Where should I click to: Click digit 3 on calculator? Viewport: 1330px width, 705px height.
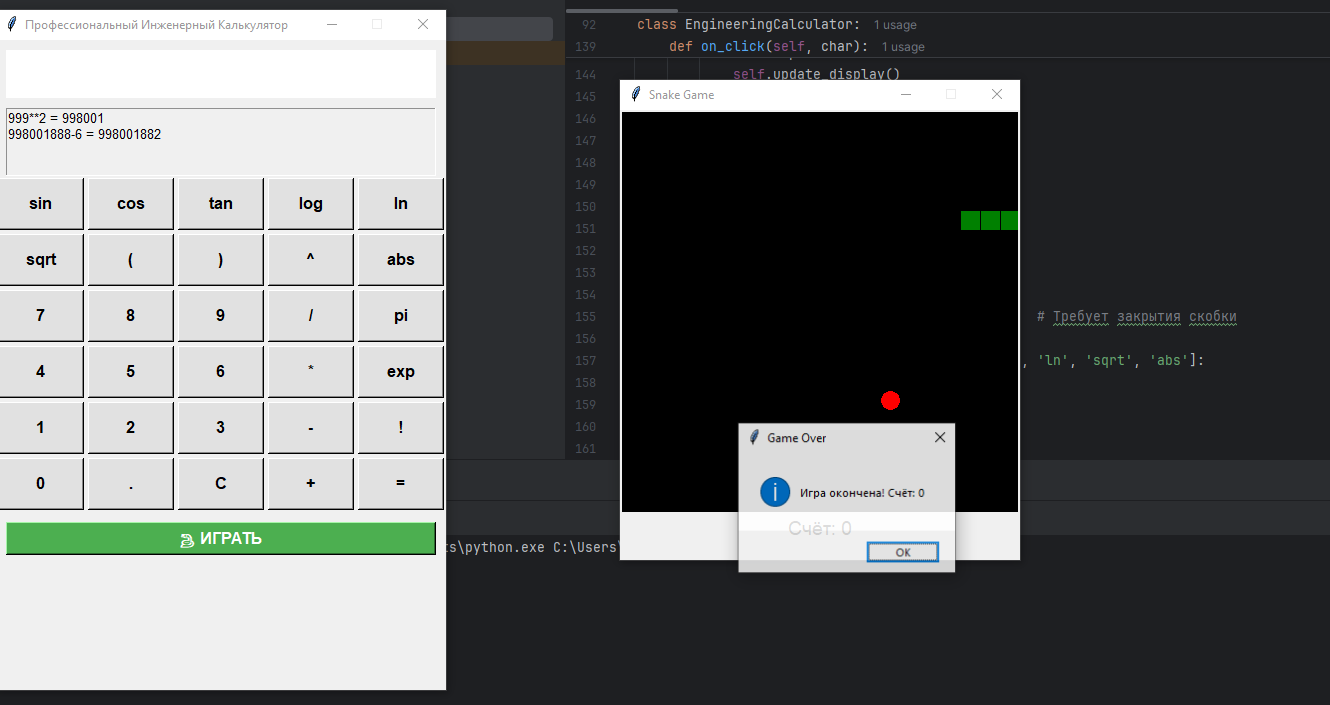coord(221,428)
